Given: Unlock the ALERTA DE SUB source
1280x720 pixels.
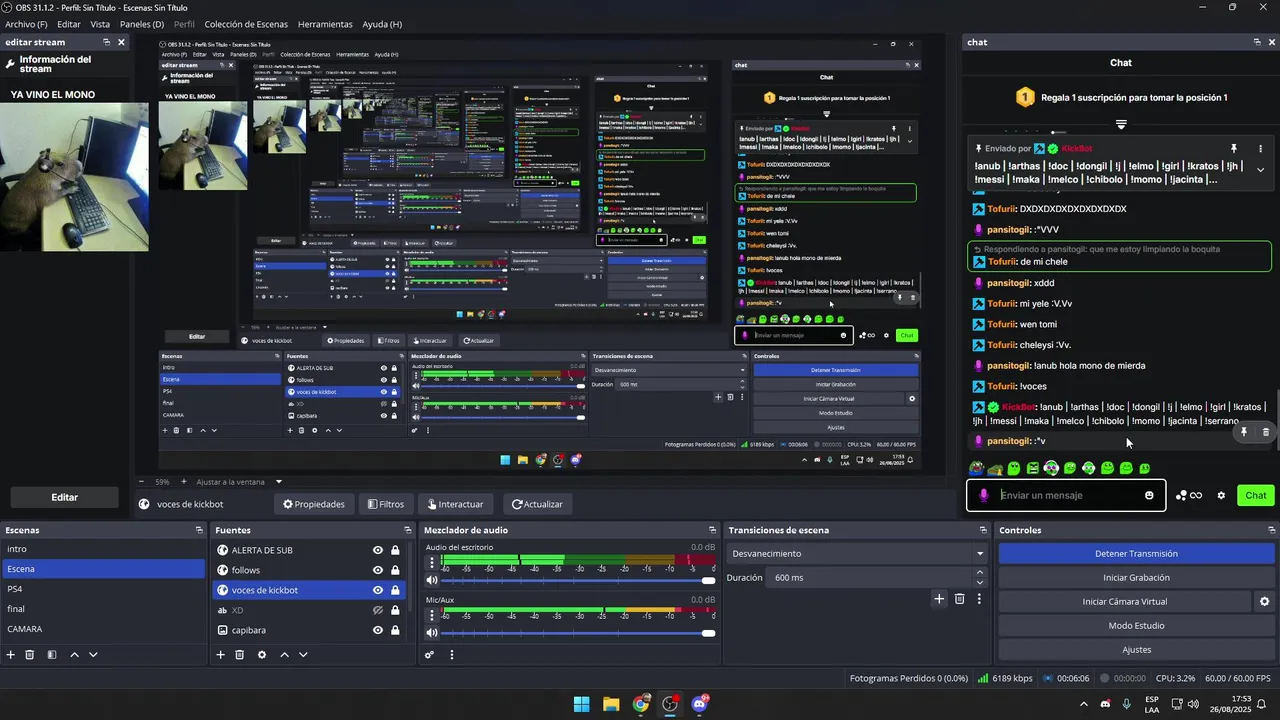Looking at the screenshot, I should [x=395, y=550].
